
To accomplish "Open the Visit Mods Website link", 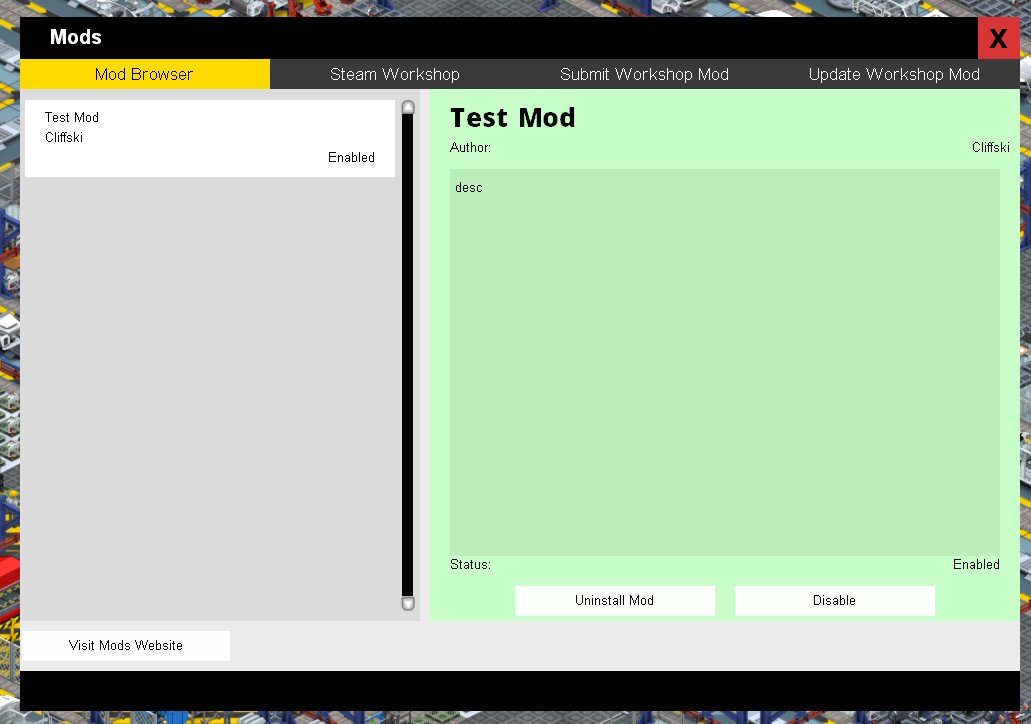I will coord(126,646).
